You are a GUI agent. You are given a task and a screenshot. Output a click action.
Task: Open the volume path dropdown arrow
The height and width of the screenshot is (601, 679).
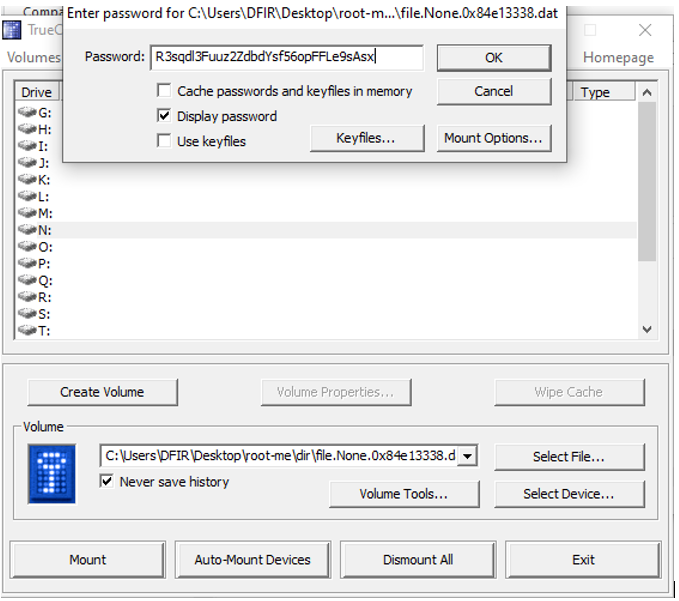[x=468, y=456]
